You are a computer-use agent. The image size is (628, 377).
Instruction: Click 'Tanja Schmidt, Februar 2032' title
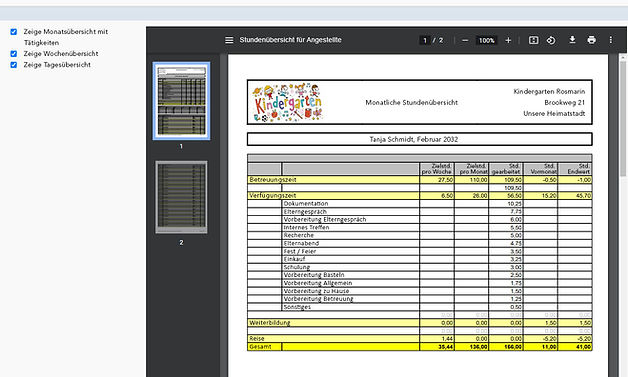(414, 139)
